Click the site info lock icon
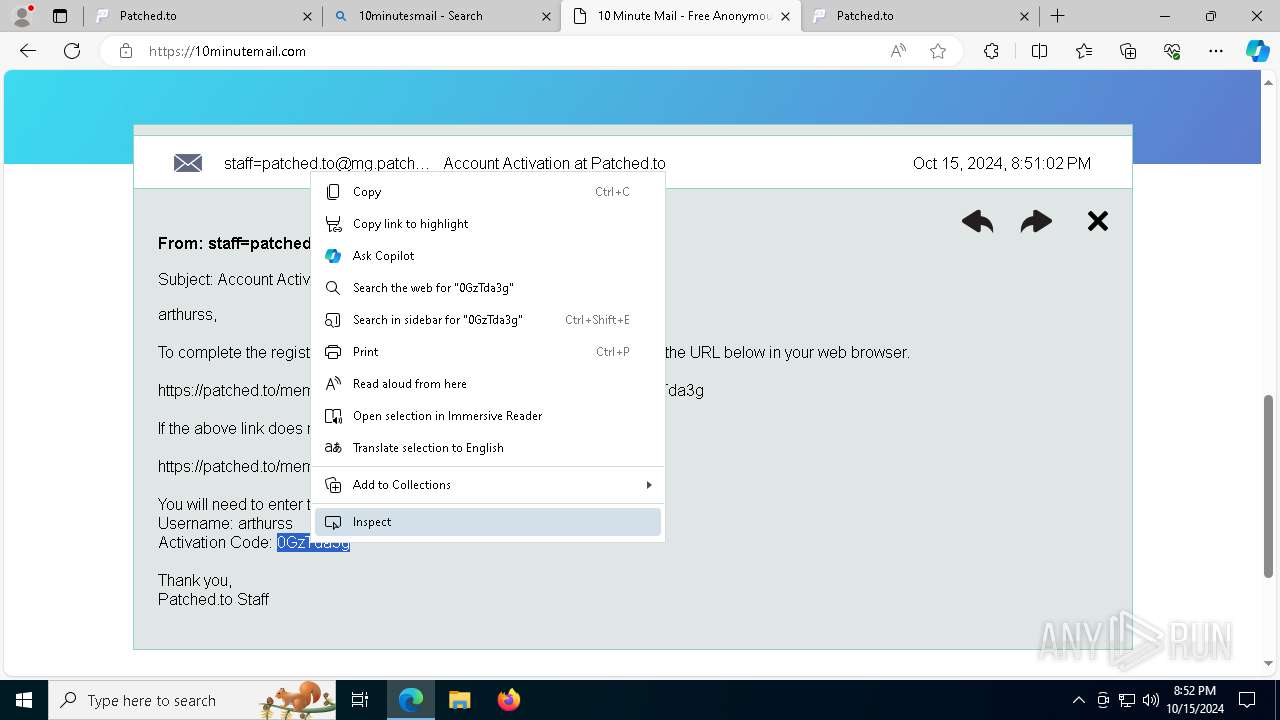1280x720 pixels. pyautogui.click(x=126, y=51)
